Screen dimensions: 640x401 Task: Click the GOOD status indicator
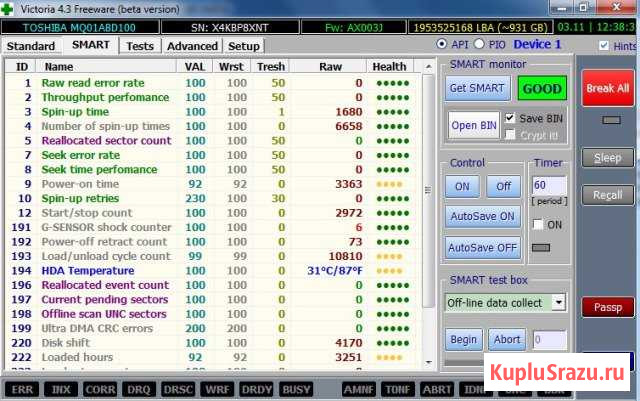[542, 88]
